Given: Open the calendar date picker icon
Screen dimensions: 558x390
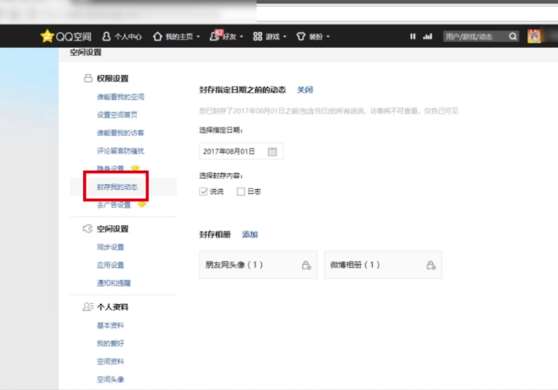Looking at the screenshot, I should [272, 152].
